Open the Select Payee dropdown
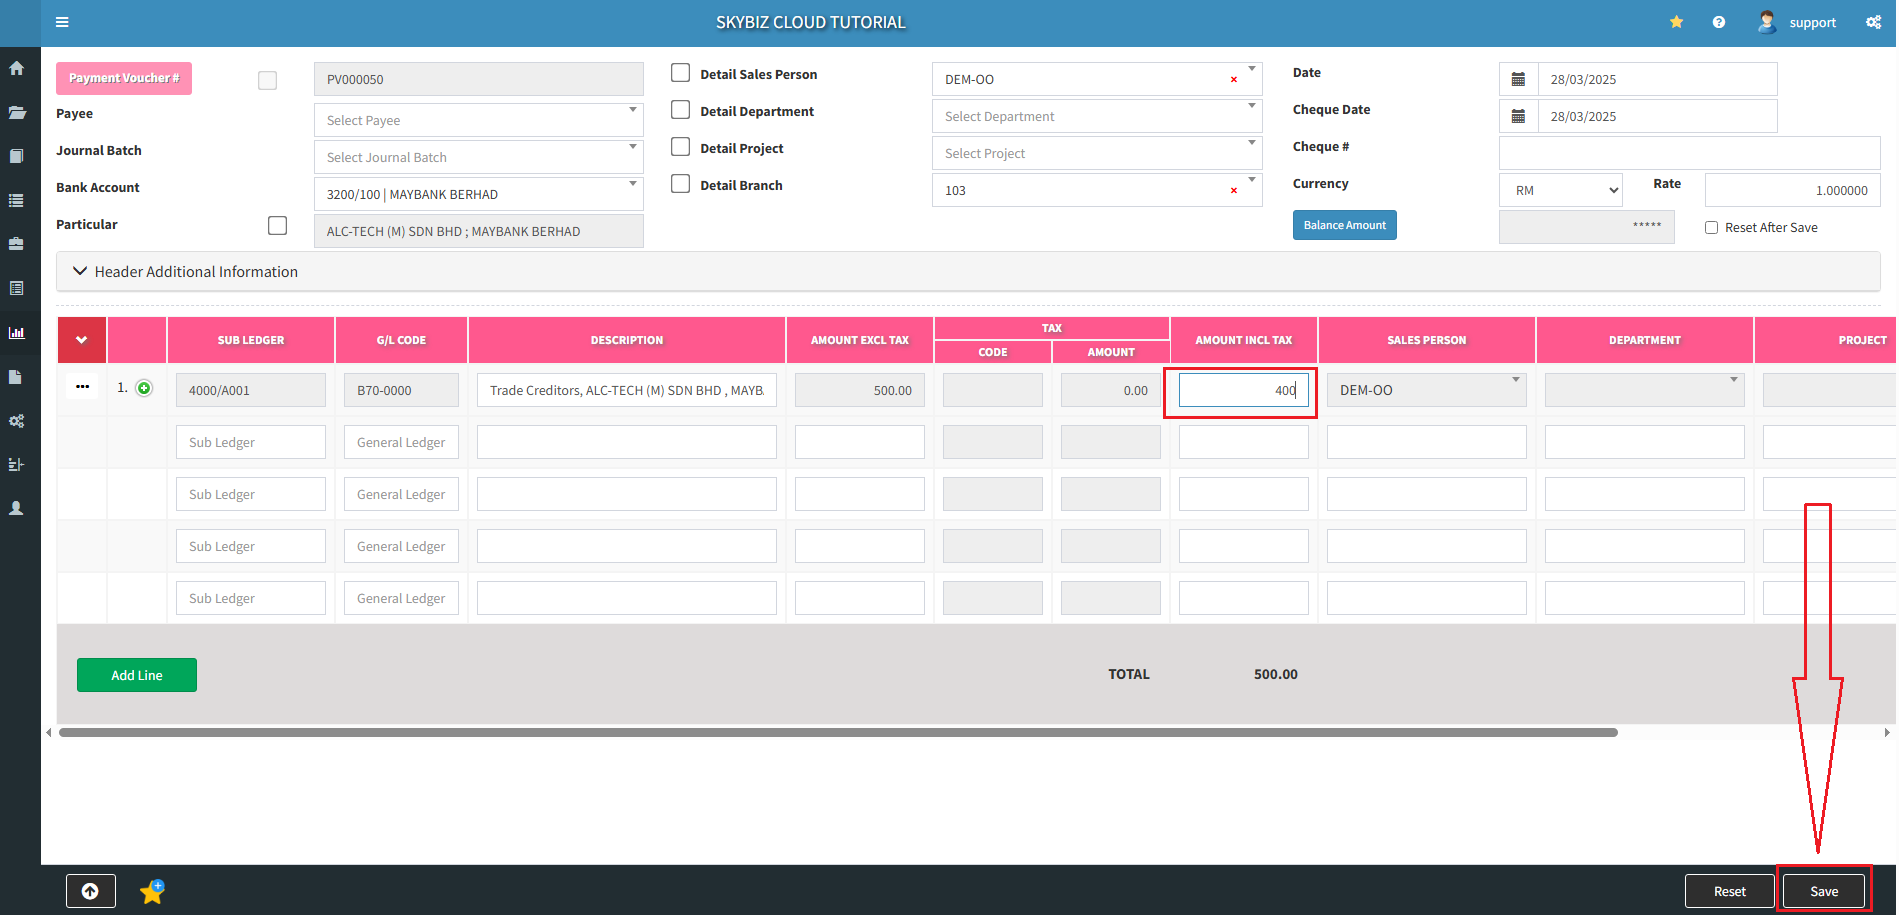The height and width of the screenshot is (915, 1899). point(478,120)
